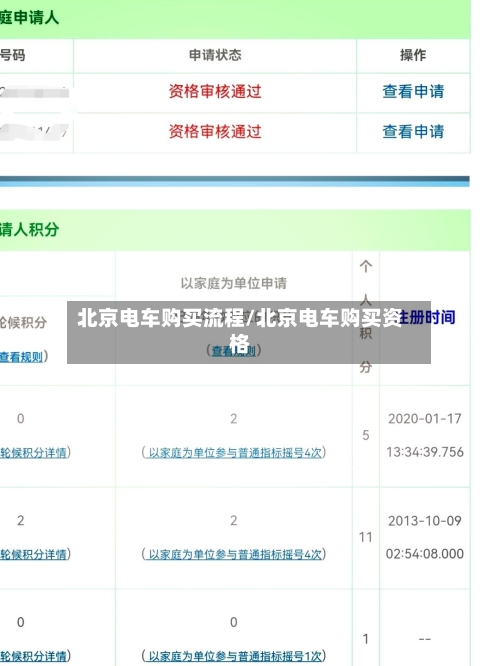Click the 号码 column header

13,55
